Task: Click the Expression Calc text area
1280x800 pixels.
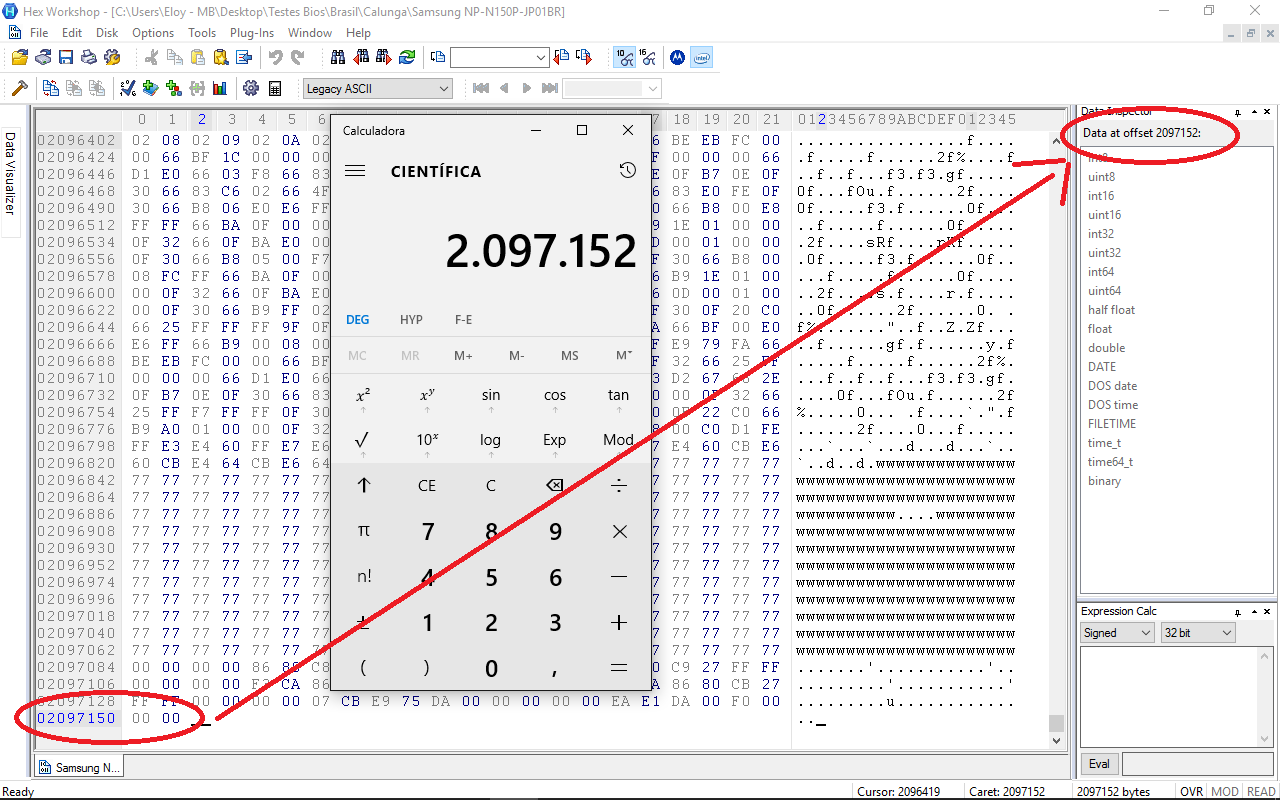Action: [x=1177, y=696]
